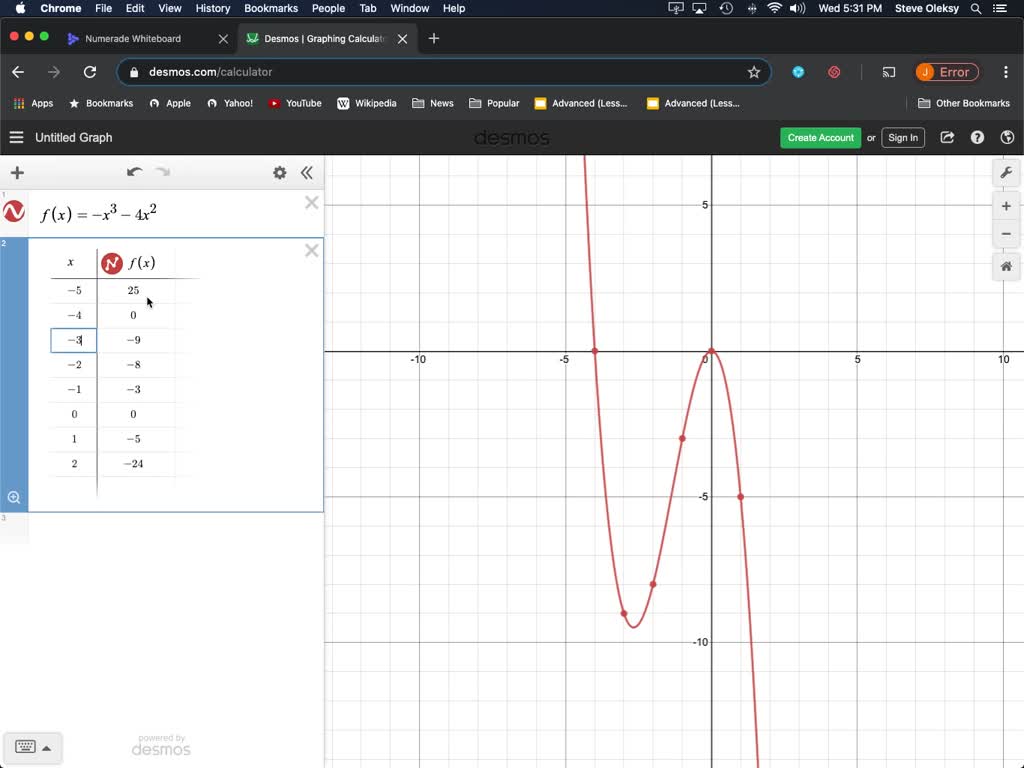The width and height of the screenshot is (1024, 768).
Task: Open the share graph icon
Action: (946, 137)
